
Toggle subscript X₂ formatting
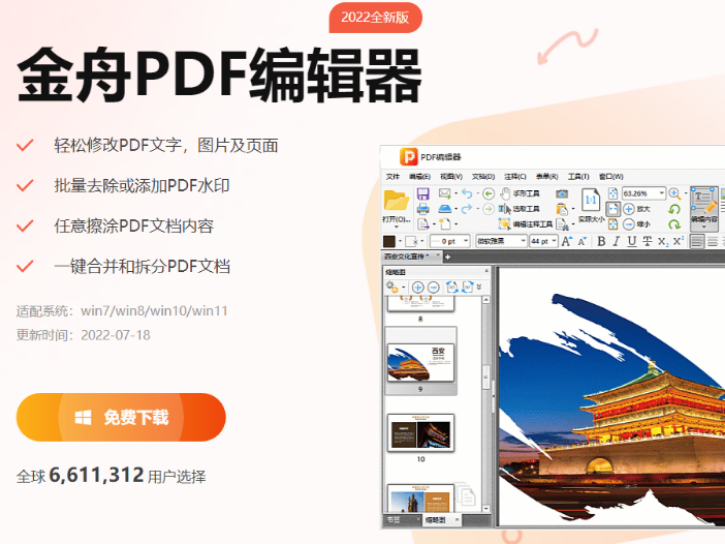663,242
